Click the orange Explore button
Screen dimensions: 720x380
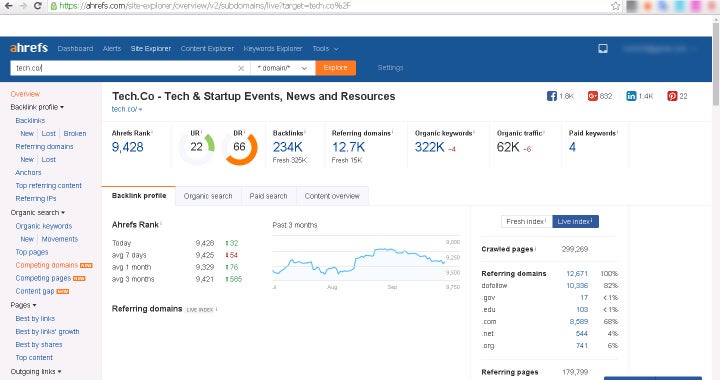click(x=336, y=67)
